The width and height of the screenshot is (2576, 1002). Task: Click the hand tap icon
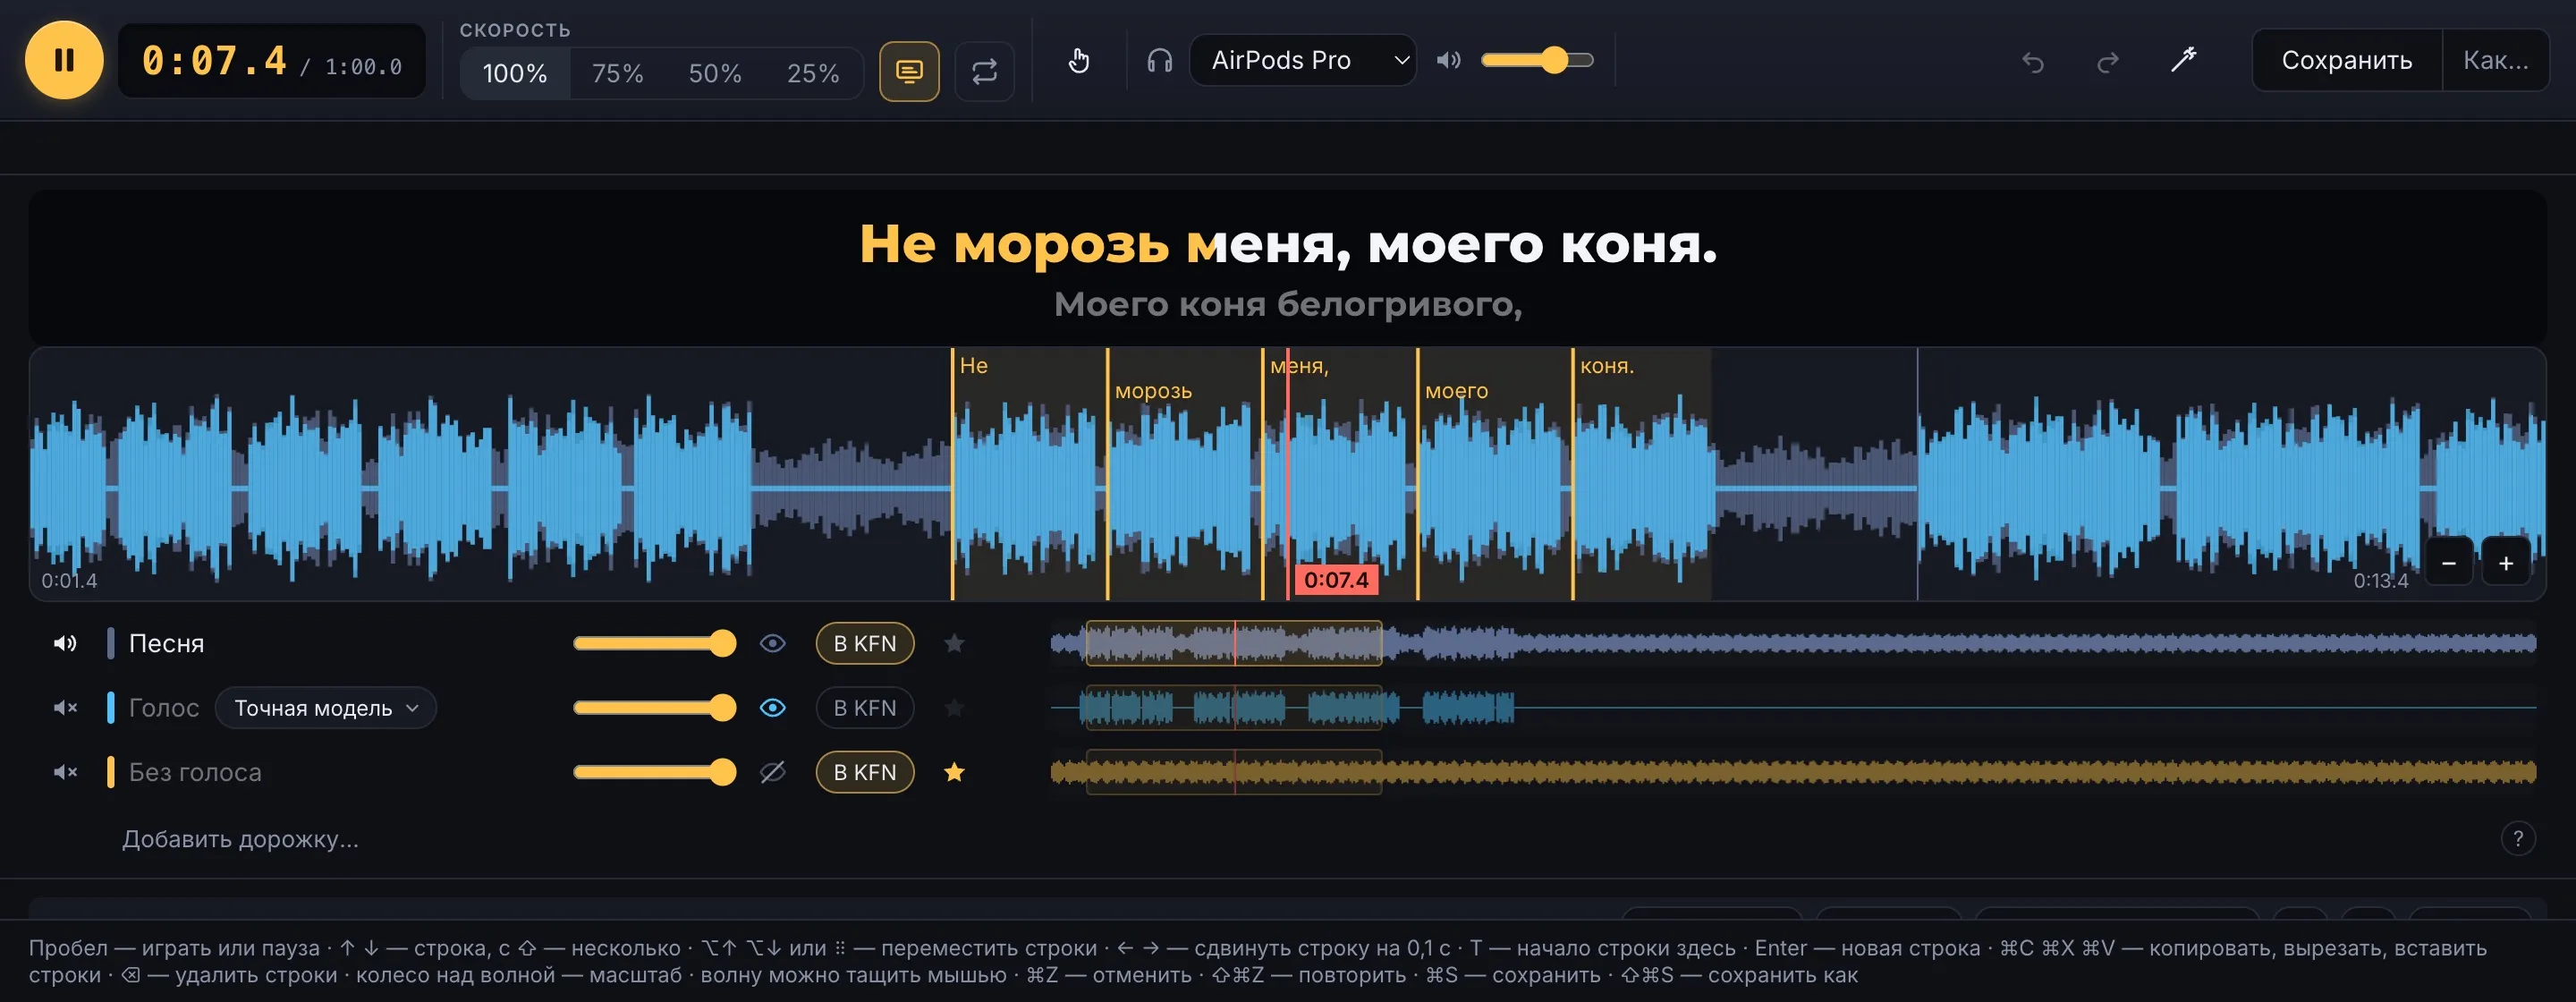pos(1078,60)
